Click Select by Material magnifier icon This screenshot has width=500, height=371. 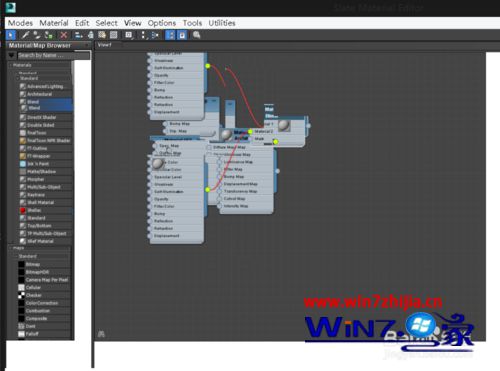tap(197, 35)
